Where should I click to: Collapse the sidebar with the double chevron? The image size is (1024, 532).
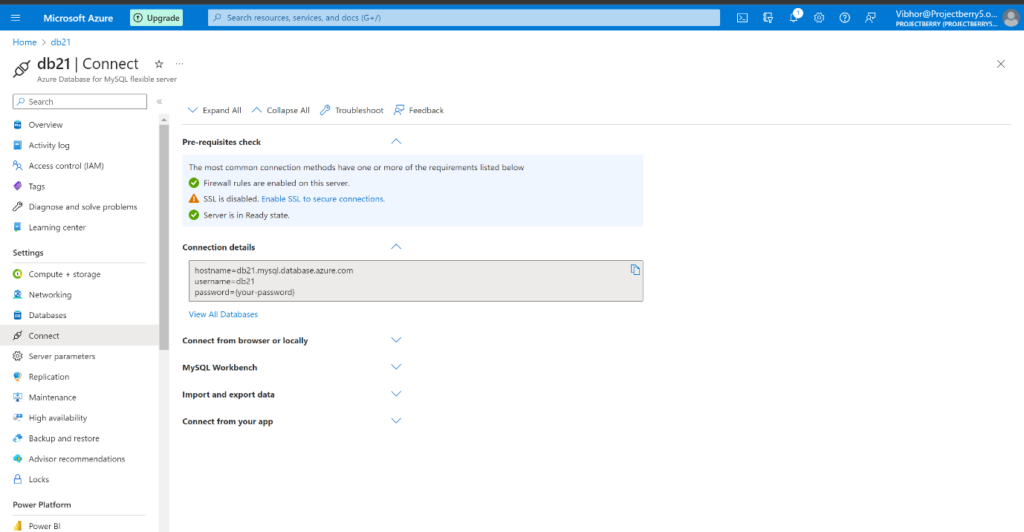tap(159, 102)
